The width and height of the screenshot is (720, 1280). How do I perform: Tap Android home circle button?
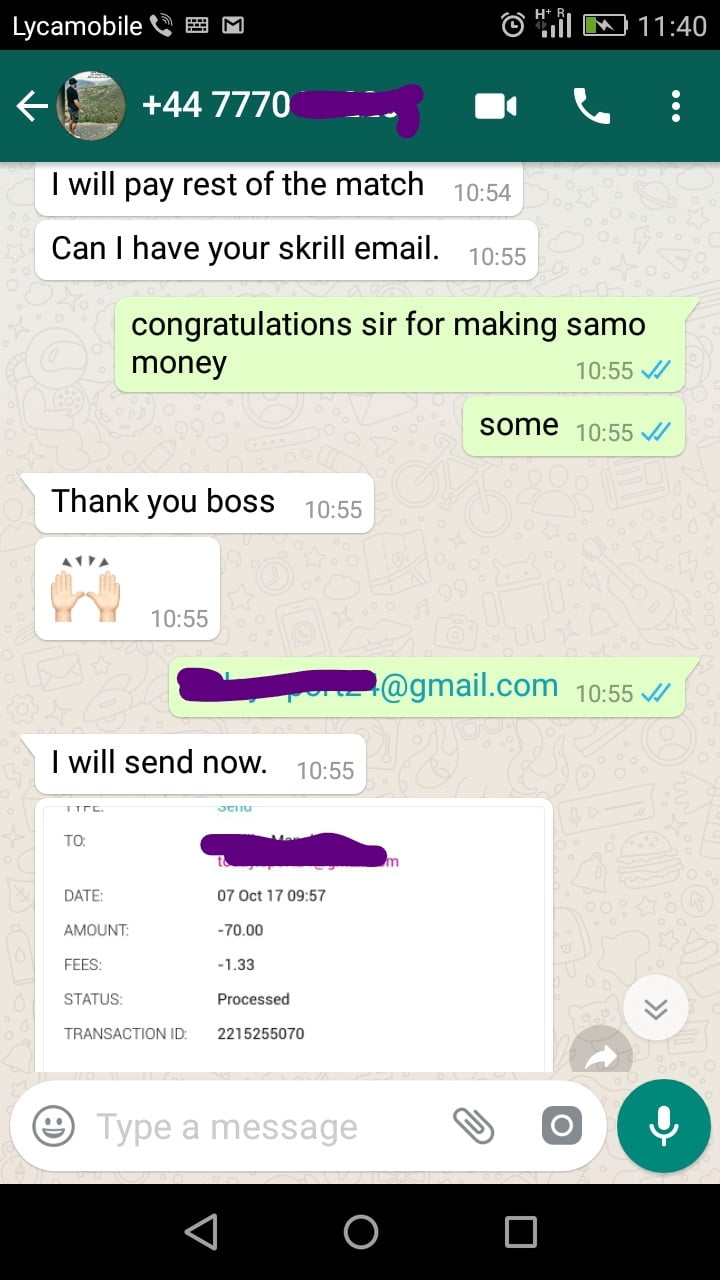pos(360,1232)
